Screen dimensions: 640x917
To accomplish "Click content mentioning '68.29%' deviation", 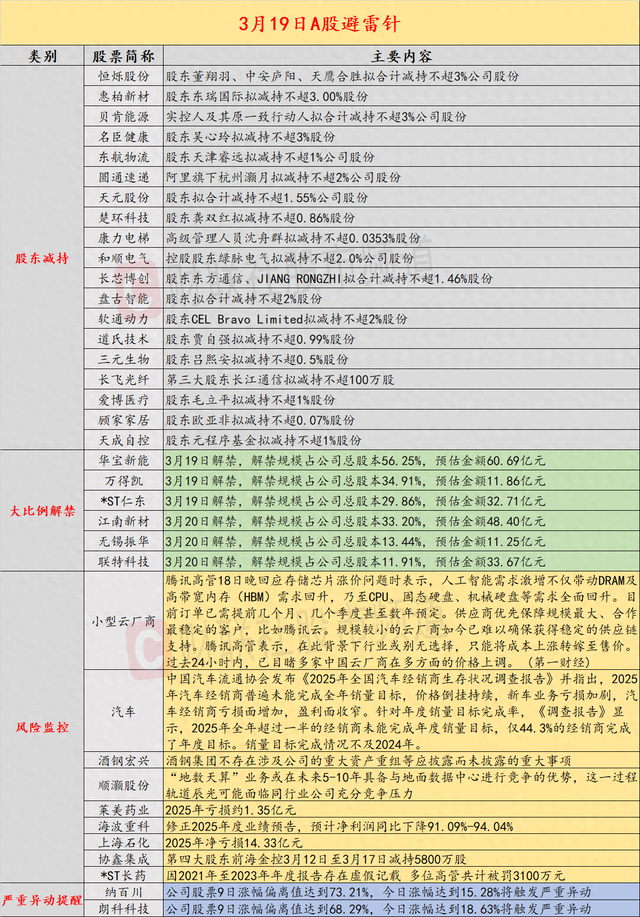I will (378, 909).
